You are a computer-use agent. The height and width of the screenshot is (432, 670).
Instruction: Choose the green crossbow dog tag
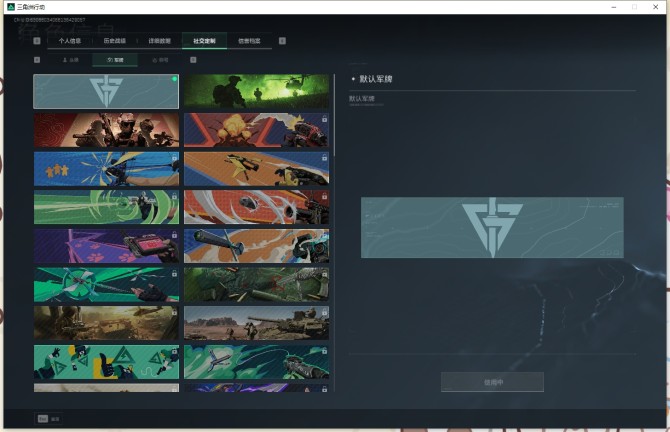point(256,362)
